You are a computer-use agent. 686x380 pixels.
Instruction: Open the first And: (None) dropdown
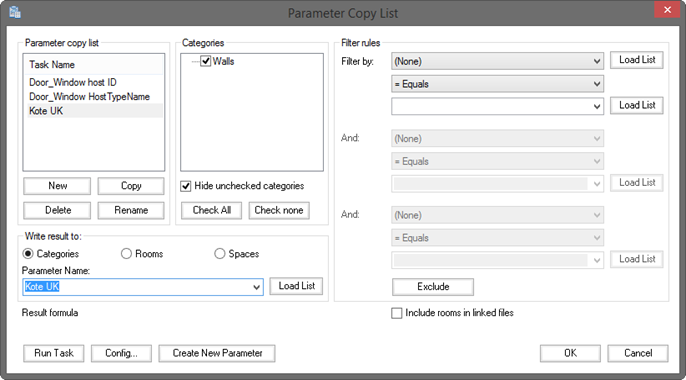point(497,139)
